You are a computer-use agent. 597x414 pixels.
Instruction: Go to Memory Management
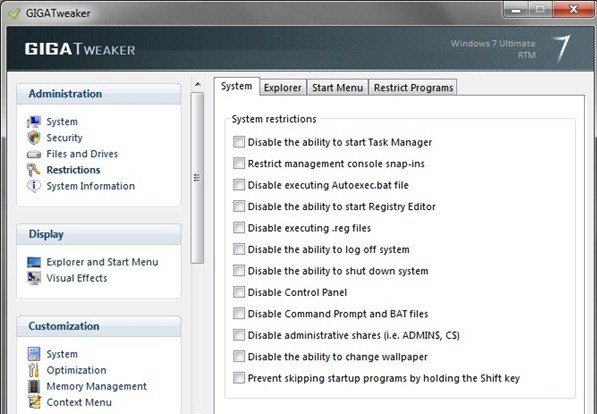pos(96,386)
